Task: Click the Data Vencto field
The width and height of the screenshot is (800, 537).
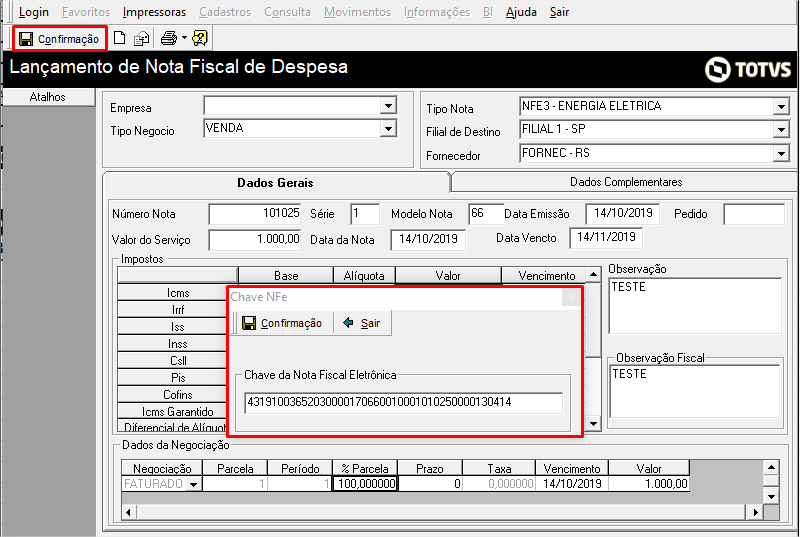Action: click(x=606, y=238)
